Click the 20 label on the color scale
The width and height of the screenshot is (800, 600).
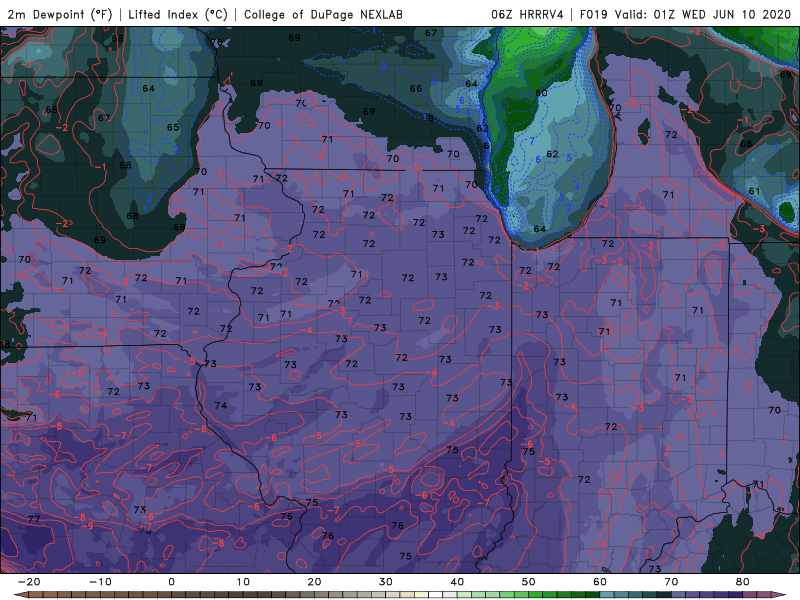point(314,582)
